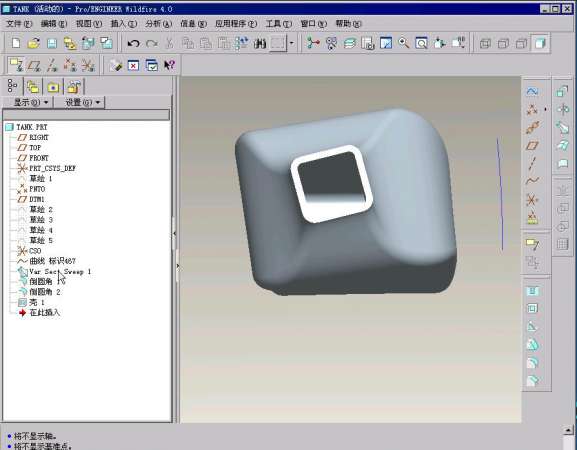Click the Shell tool icon in right toolbar
Screen dimensions: 577x450
[532, 308]
